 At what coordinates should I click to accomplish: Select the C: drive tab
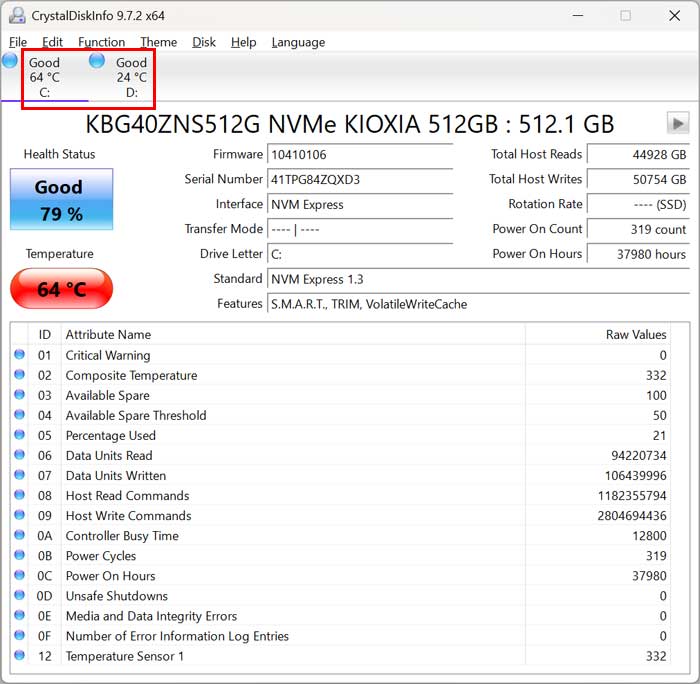44,77
